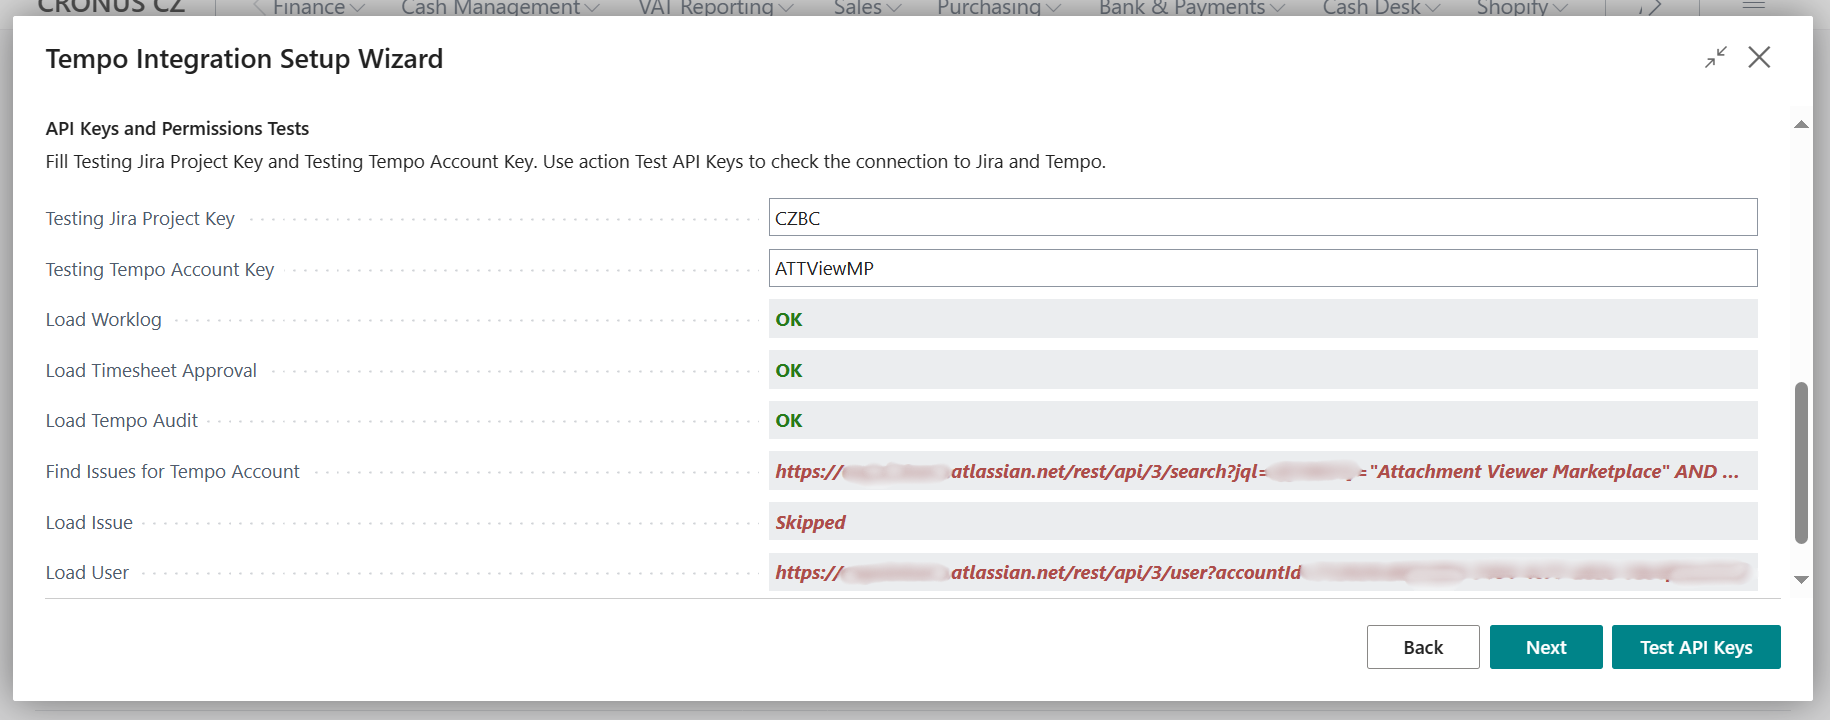The image size is (1830, 720).
Task: Run Test API Keys action
Action: (1695, 648)
